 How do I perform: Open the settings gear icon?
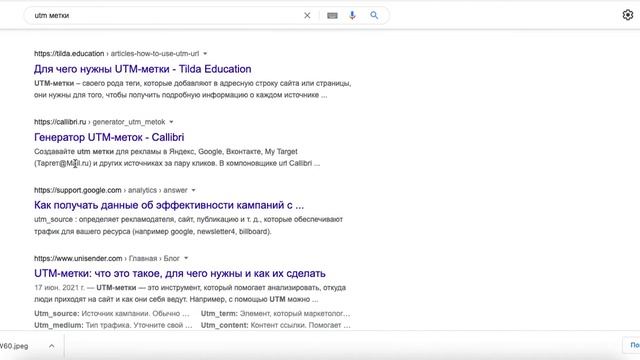click(x=628, y=15)
